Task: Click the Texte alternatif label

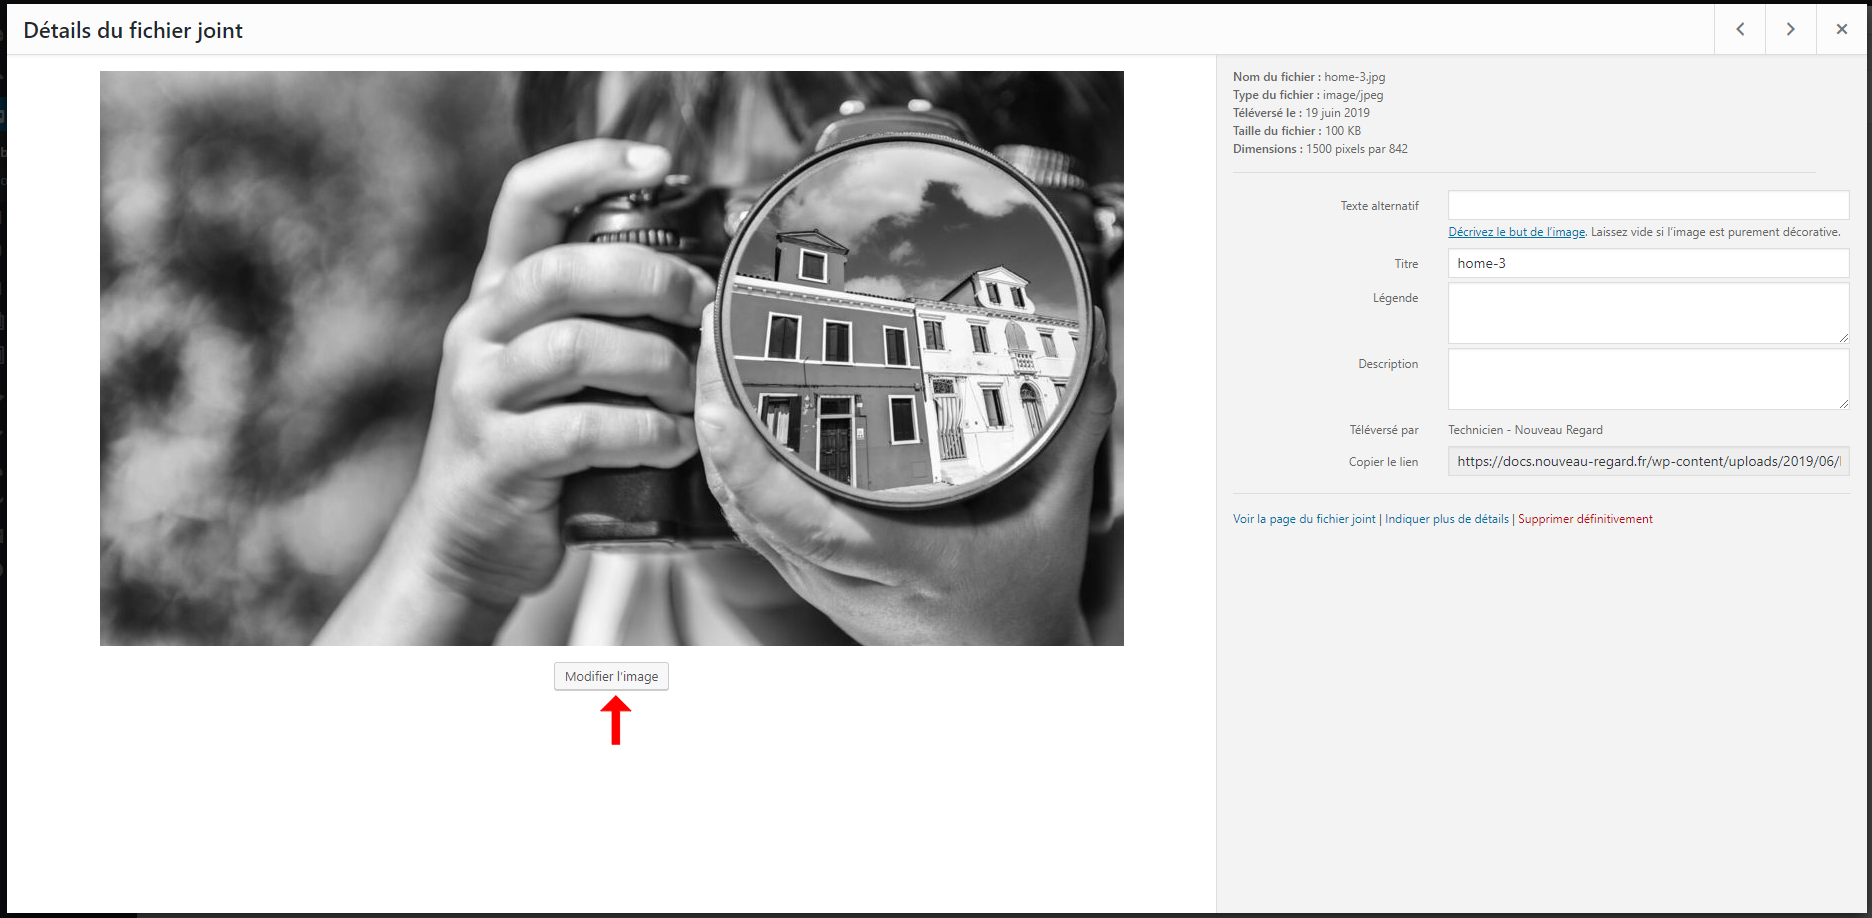Action: 1379,206
